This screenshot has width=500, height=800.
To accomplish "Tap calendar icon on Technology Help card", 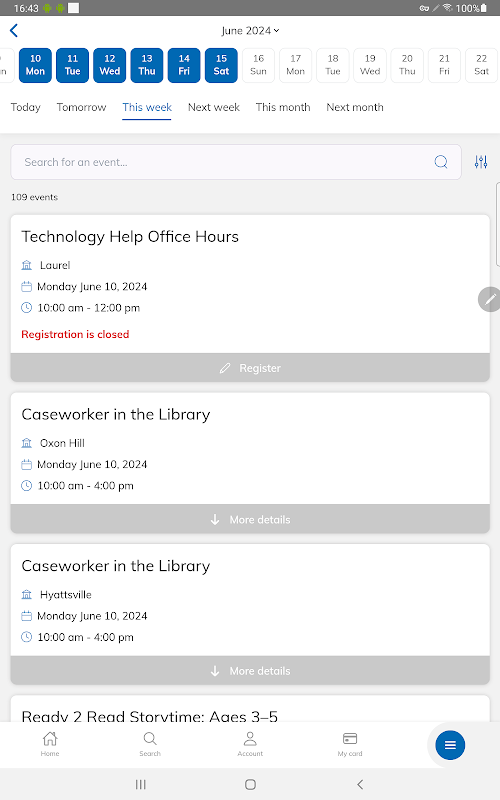I will [x=27, y=287].
